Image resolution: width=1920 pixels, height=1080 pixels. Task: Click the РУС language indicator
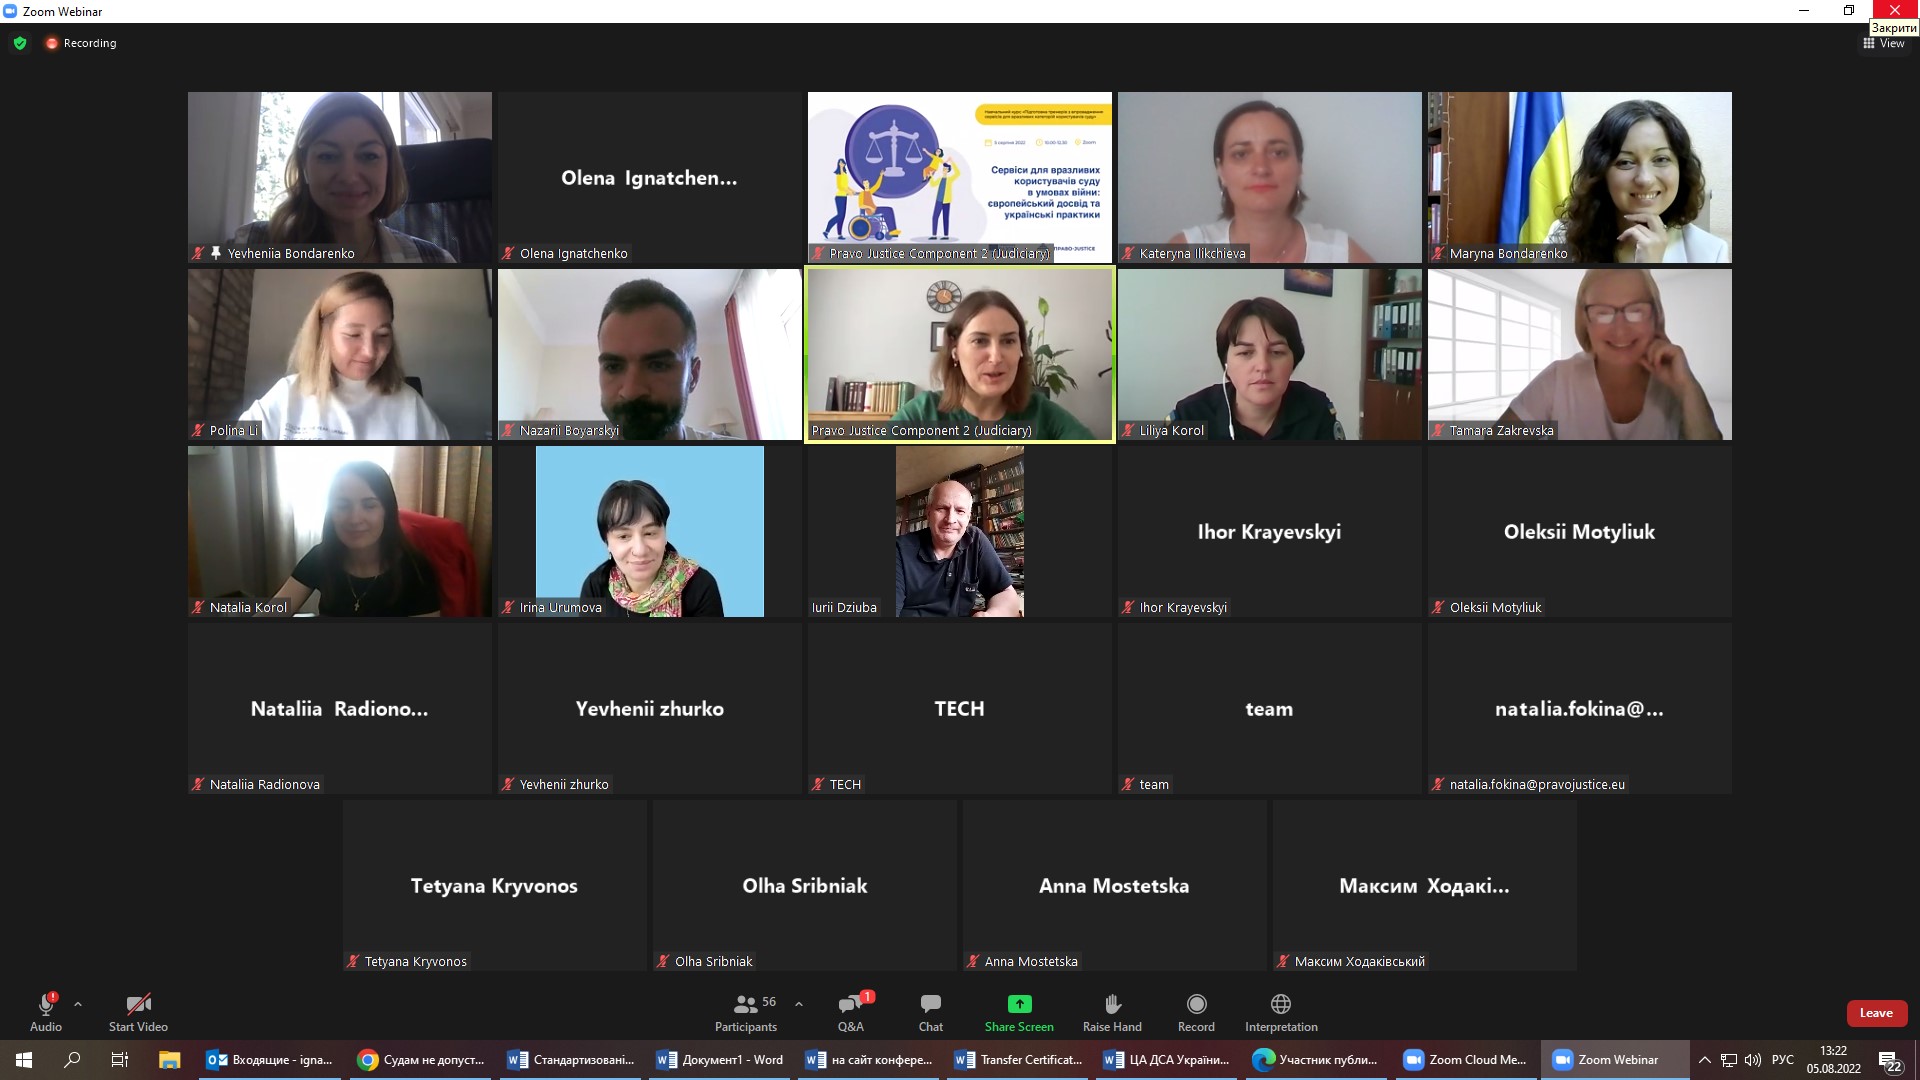(x=1782, y=1059)
